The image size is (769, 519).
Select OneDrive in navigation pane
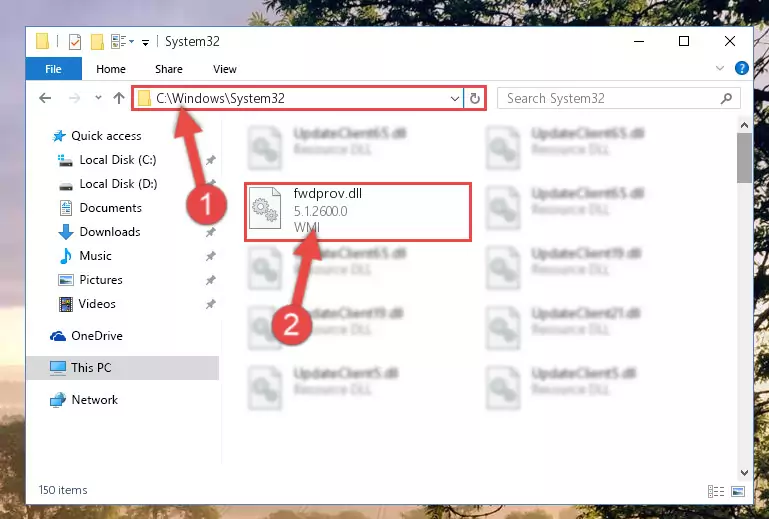pos(97,336)
